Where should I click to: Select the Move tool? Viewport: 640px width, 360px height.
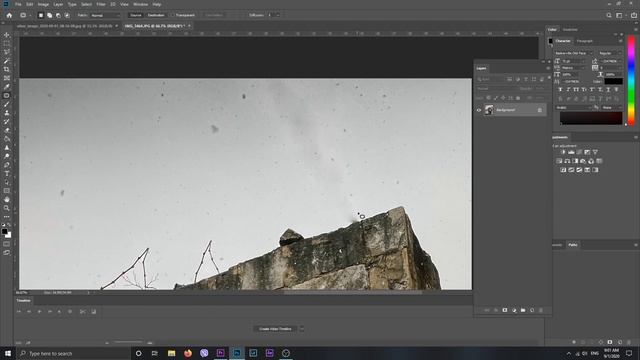point(7,35)
